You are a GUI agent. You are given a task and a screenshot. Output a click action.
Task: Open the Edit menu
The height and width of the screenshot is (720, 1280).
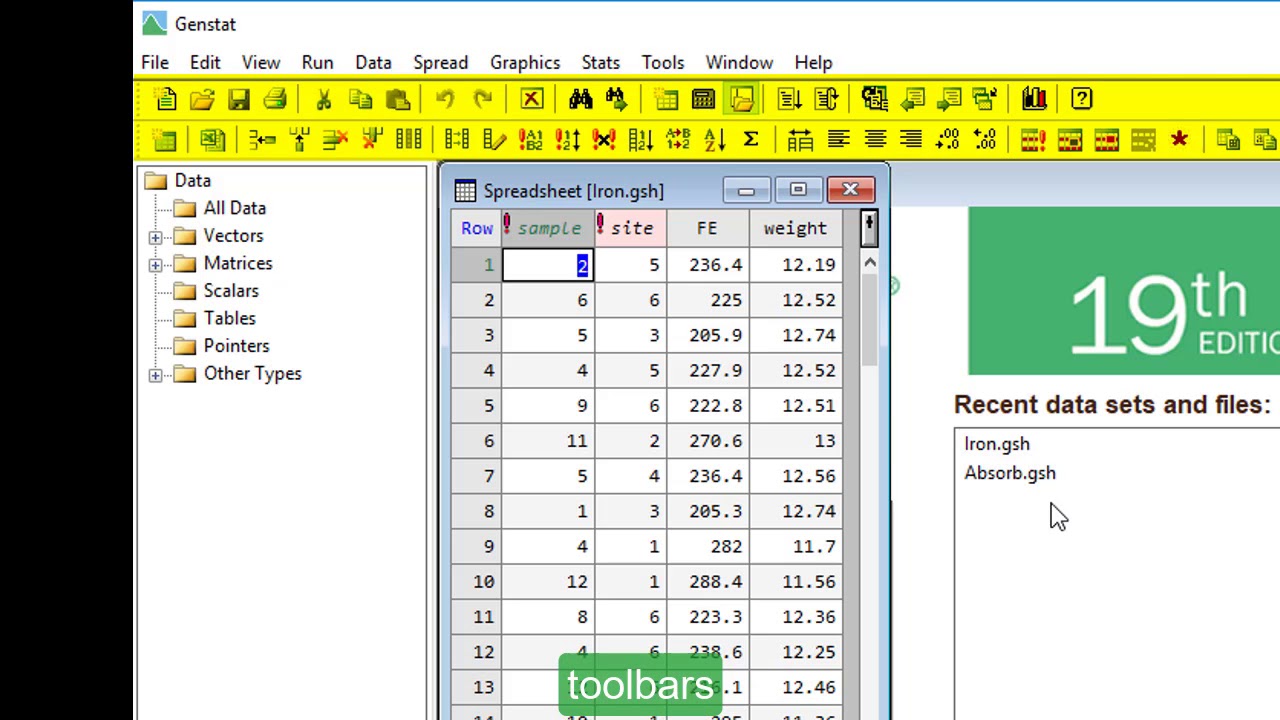(x=205, y=62)
